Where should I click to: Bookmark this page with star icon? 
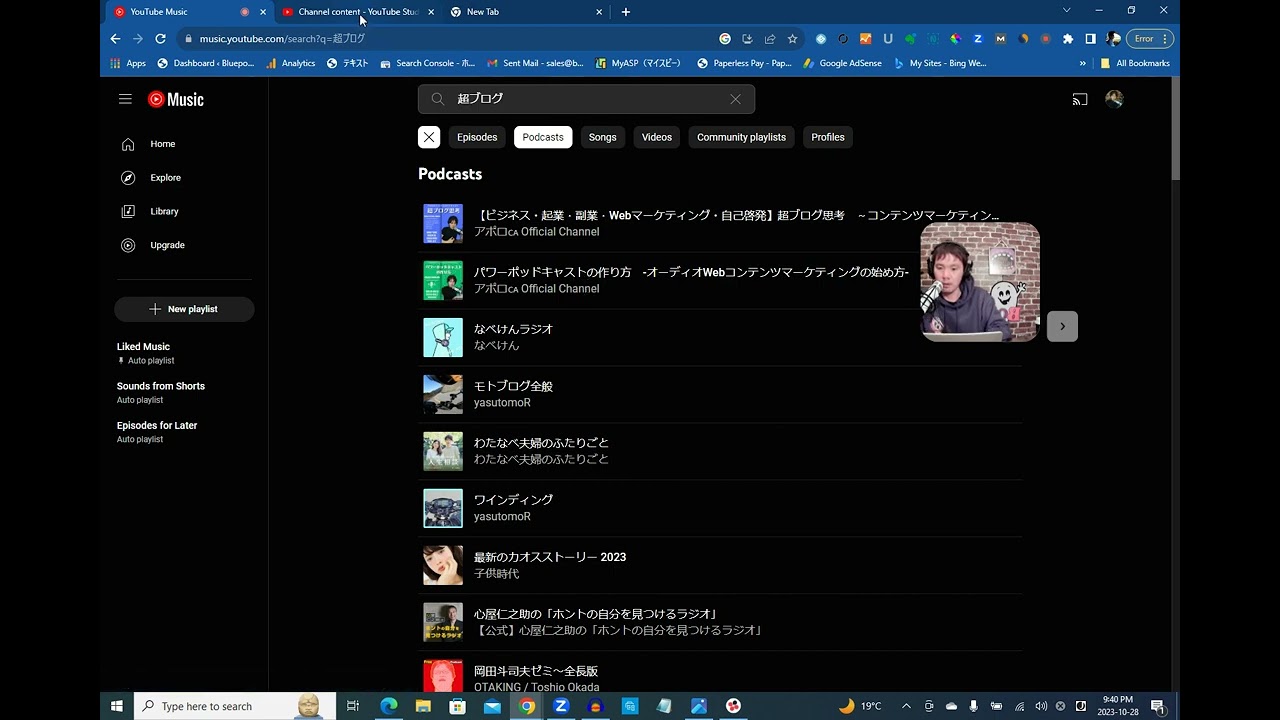[793, 39]
